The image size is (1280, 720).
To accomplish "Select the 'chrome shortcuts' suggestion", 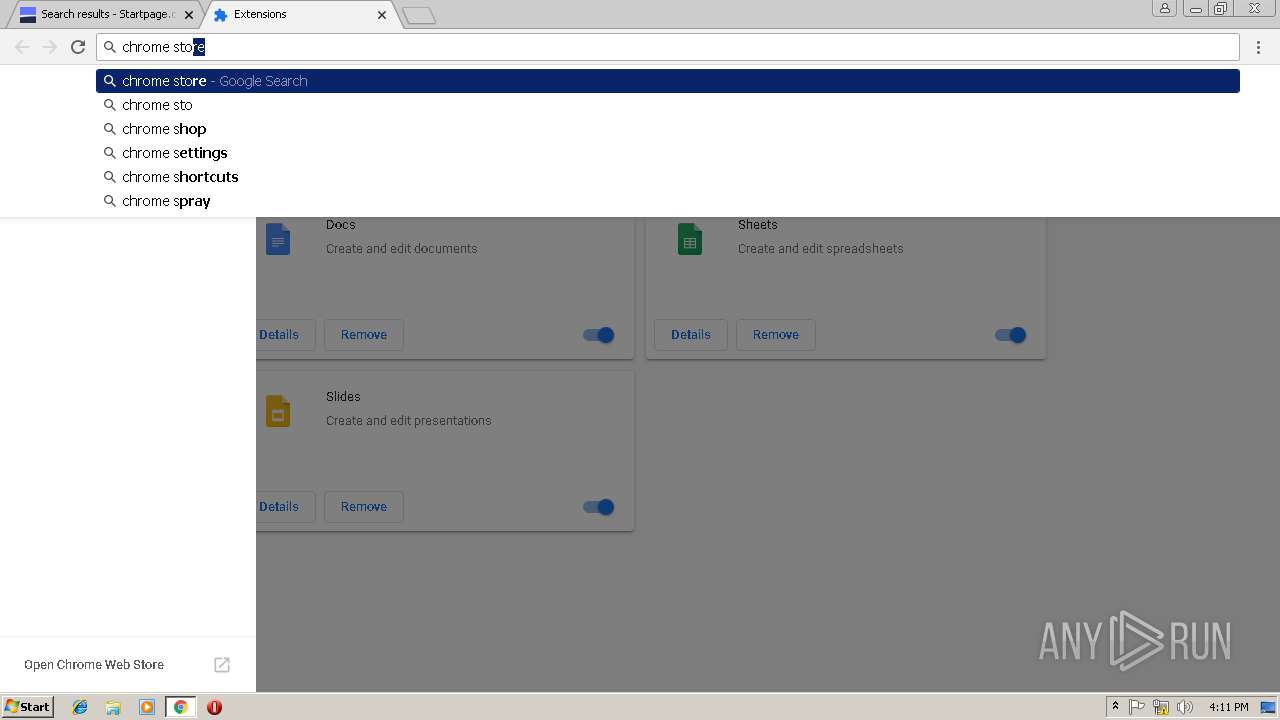I will coord(668,177).
